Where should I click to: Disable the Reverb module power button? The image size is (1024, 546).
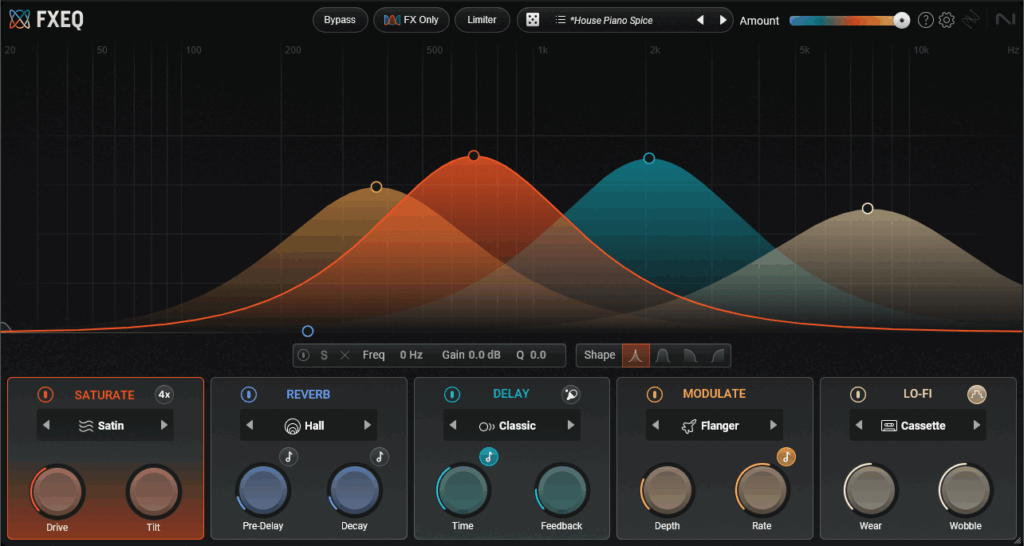click(x=248, y=394)
